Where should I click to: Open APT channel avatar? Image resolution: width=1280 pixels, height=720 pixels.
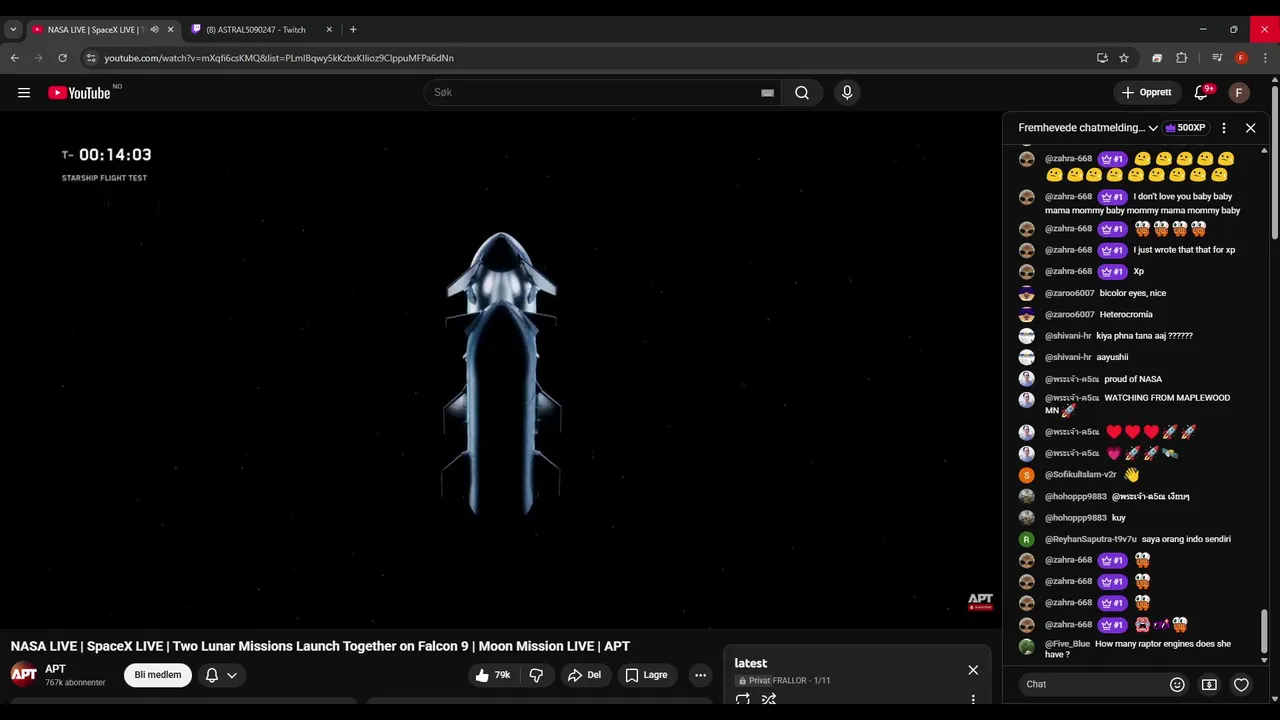(x=24, y=674)
